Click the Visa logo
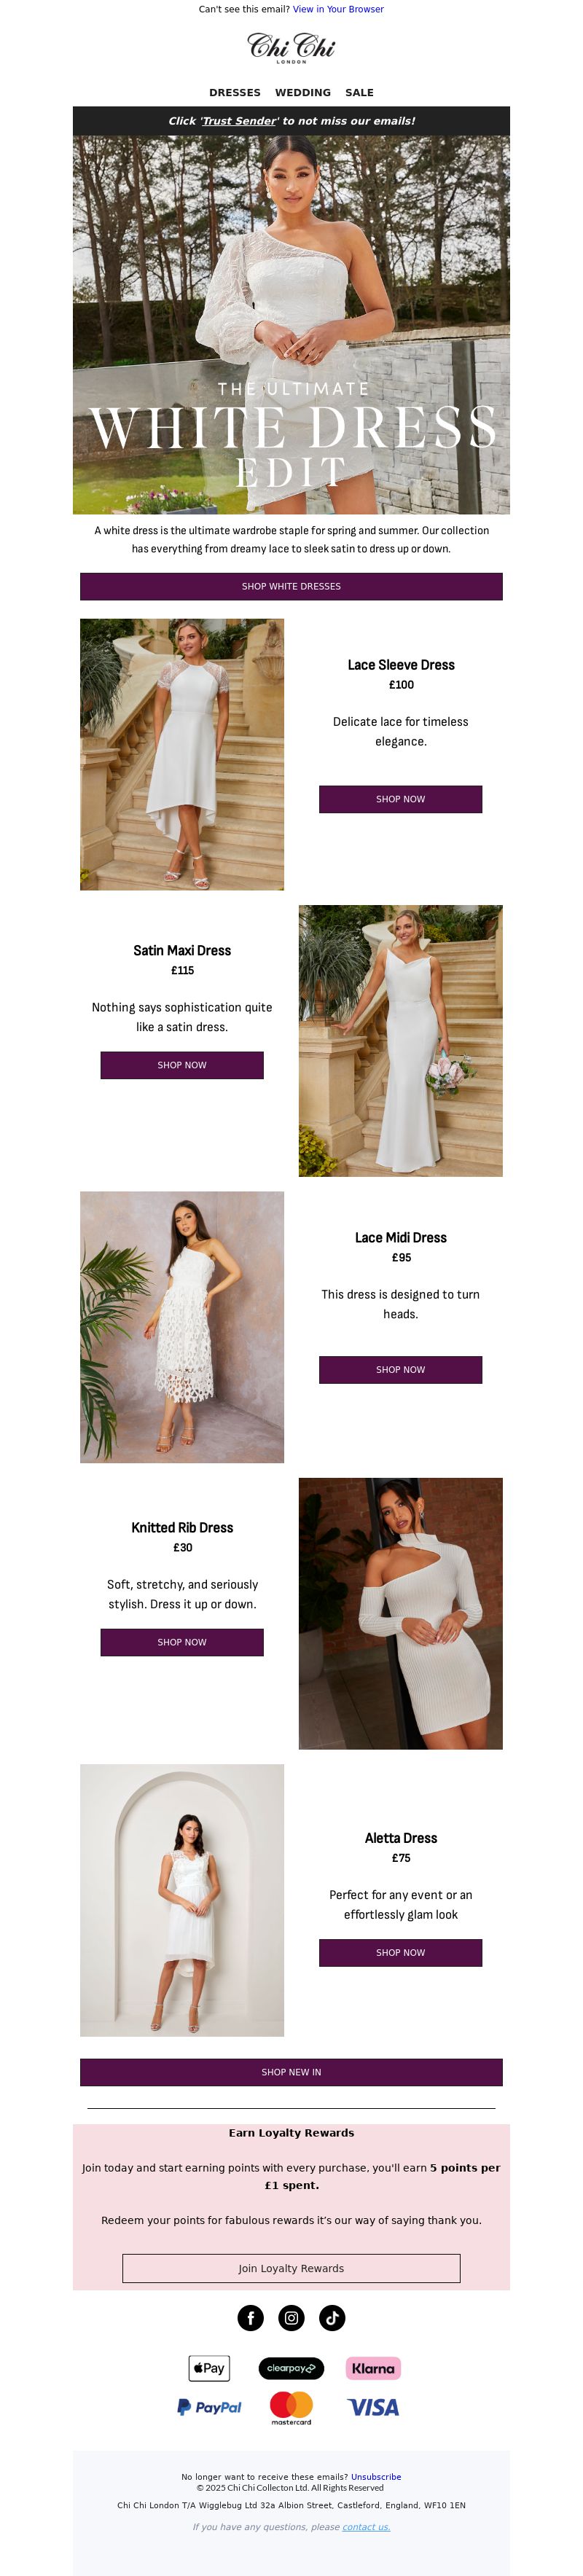Screen dimensions: 583x2576 coord(373,2407)
